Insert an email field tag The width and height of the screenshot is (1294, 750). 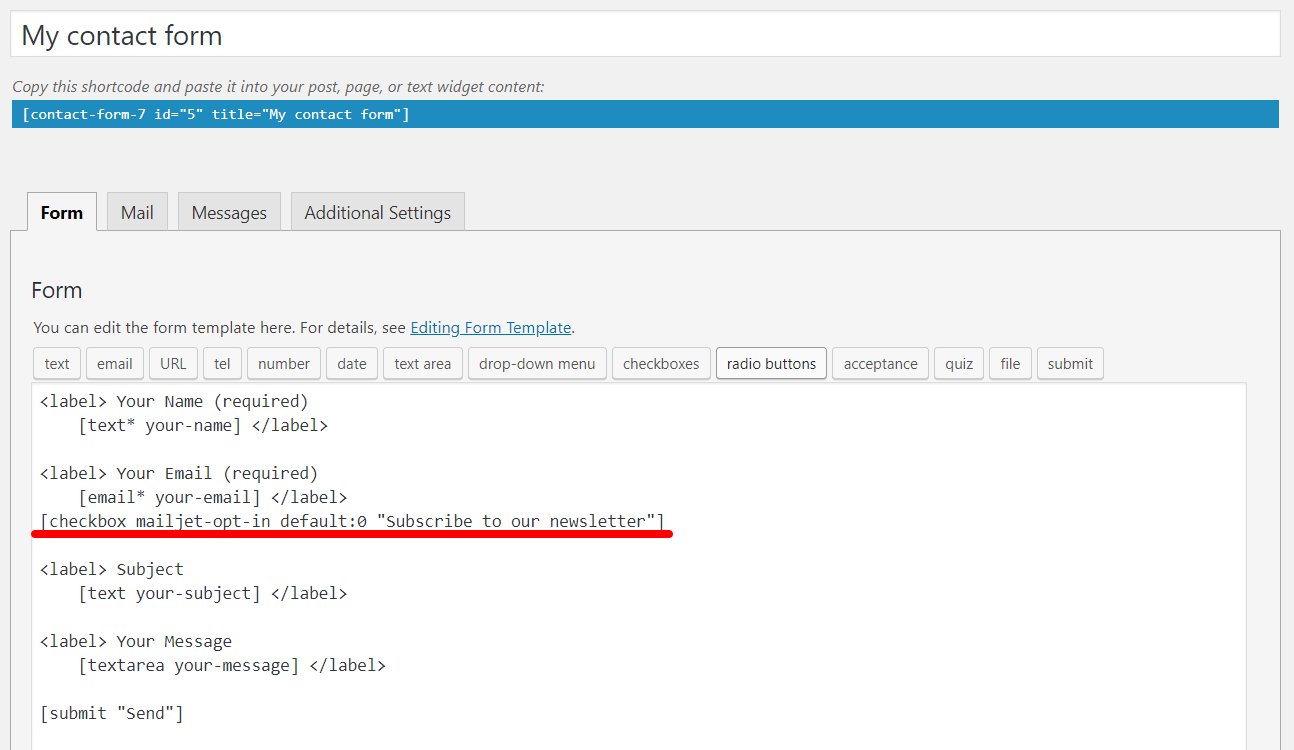[115, 364]
